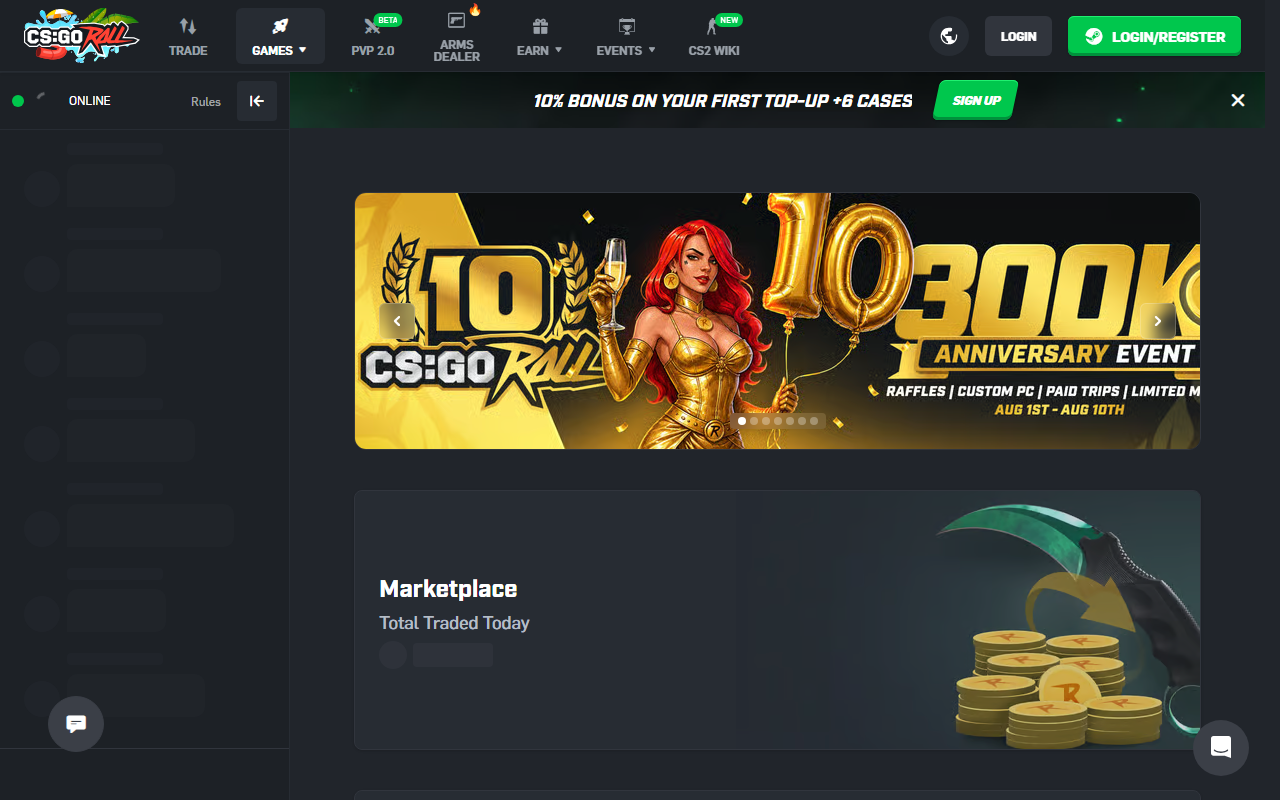Expand the Earn dropdown
The height and width of the screenshot is (800, 1280).
(540, 36)
